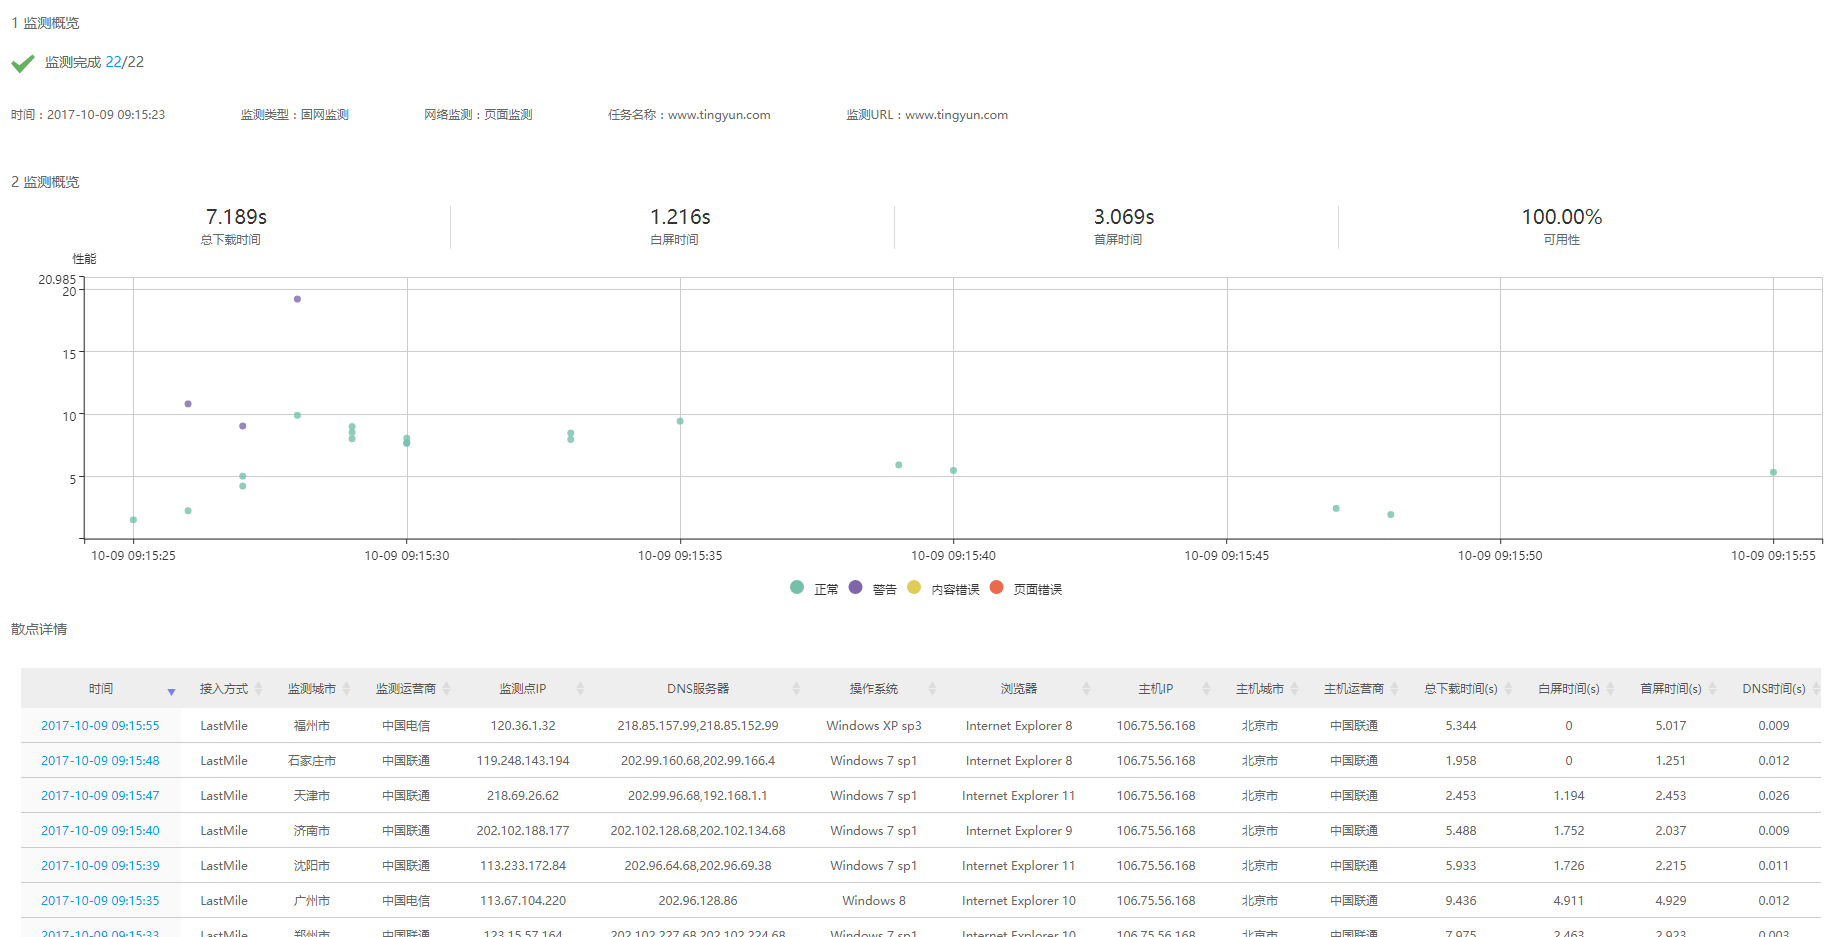Sort table by 接入方式 column arrows
The width and height of the screenshot is (1841, 937).
click(259, 689)
